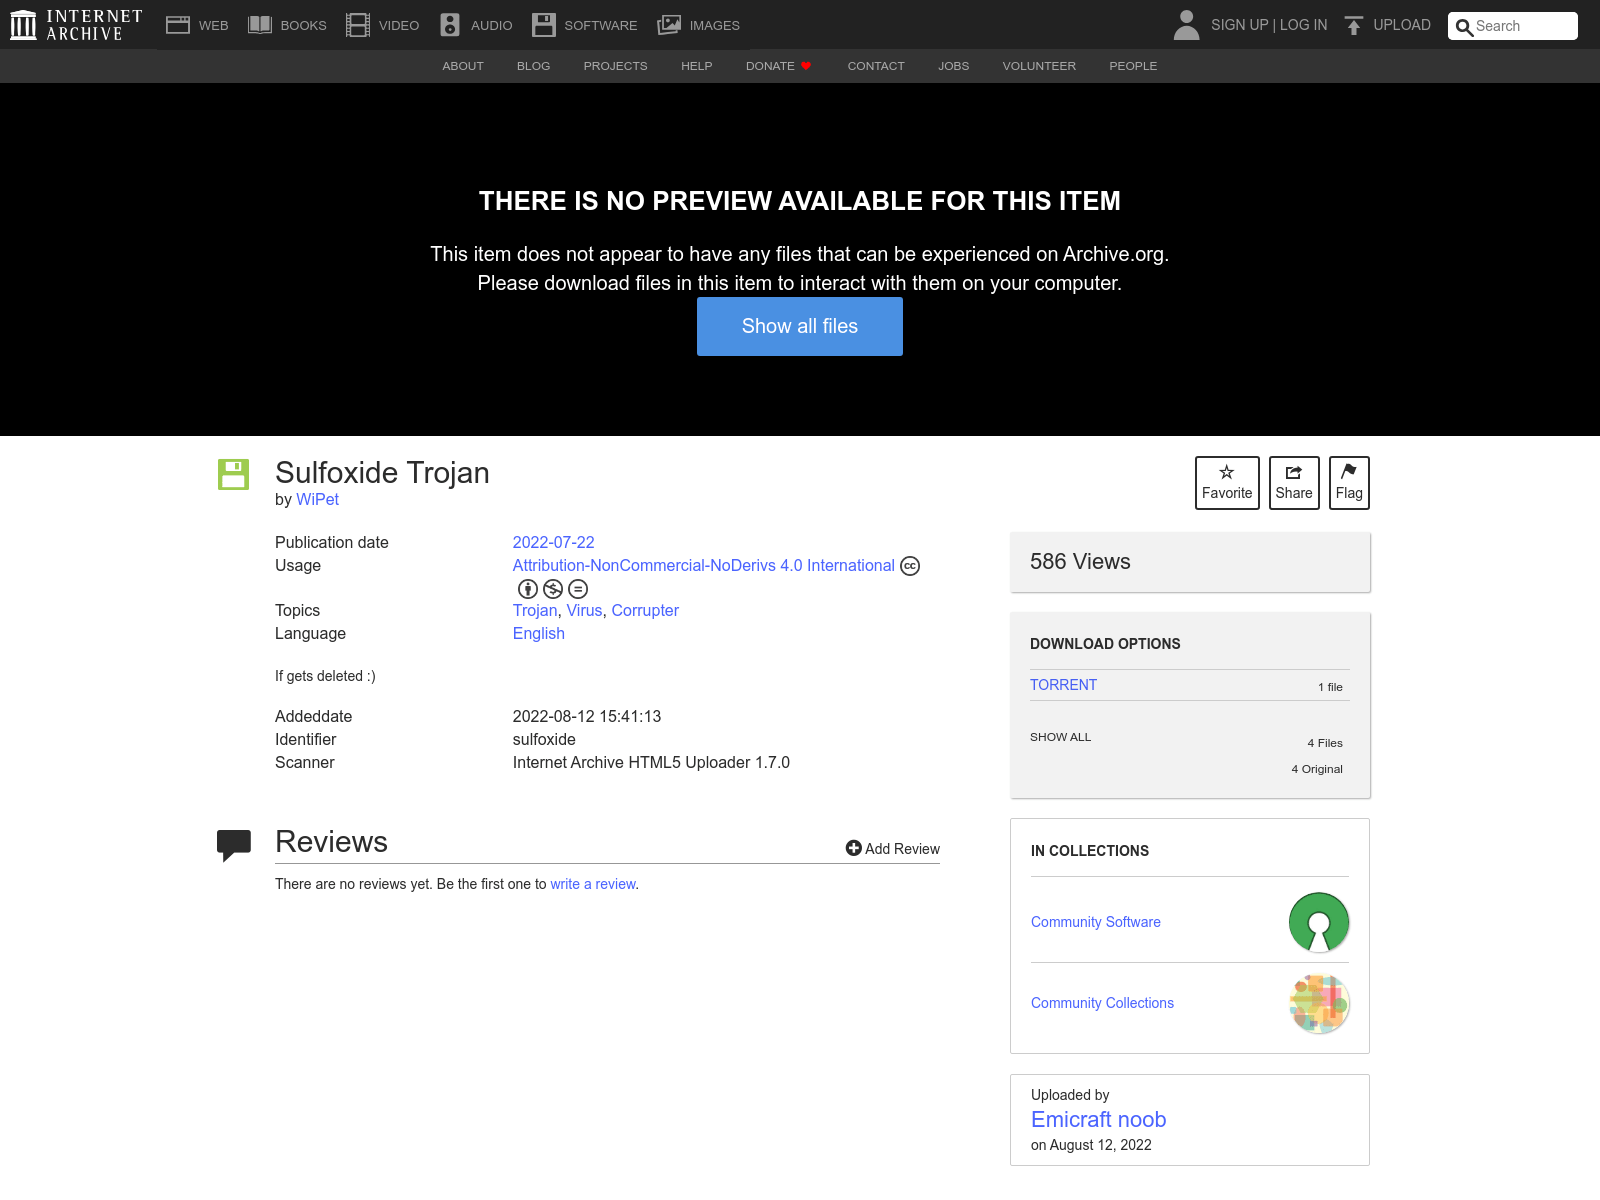This screenshot has height=1200, width=1600.
Task: Click the green software item icon
Action: click(x=233, y=474)
